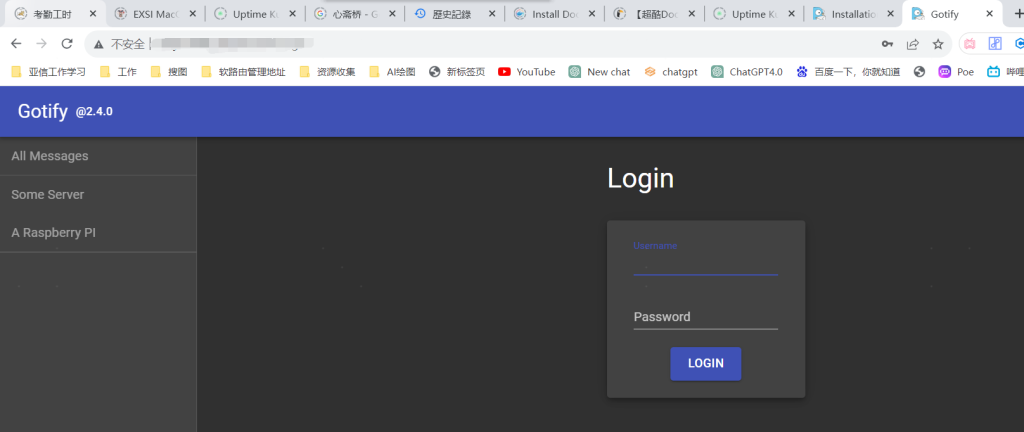
Task: Switch to the EXSI Mac tab
Action: (155, 14)
